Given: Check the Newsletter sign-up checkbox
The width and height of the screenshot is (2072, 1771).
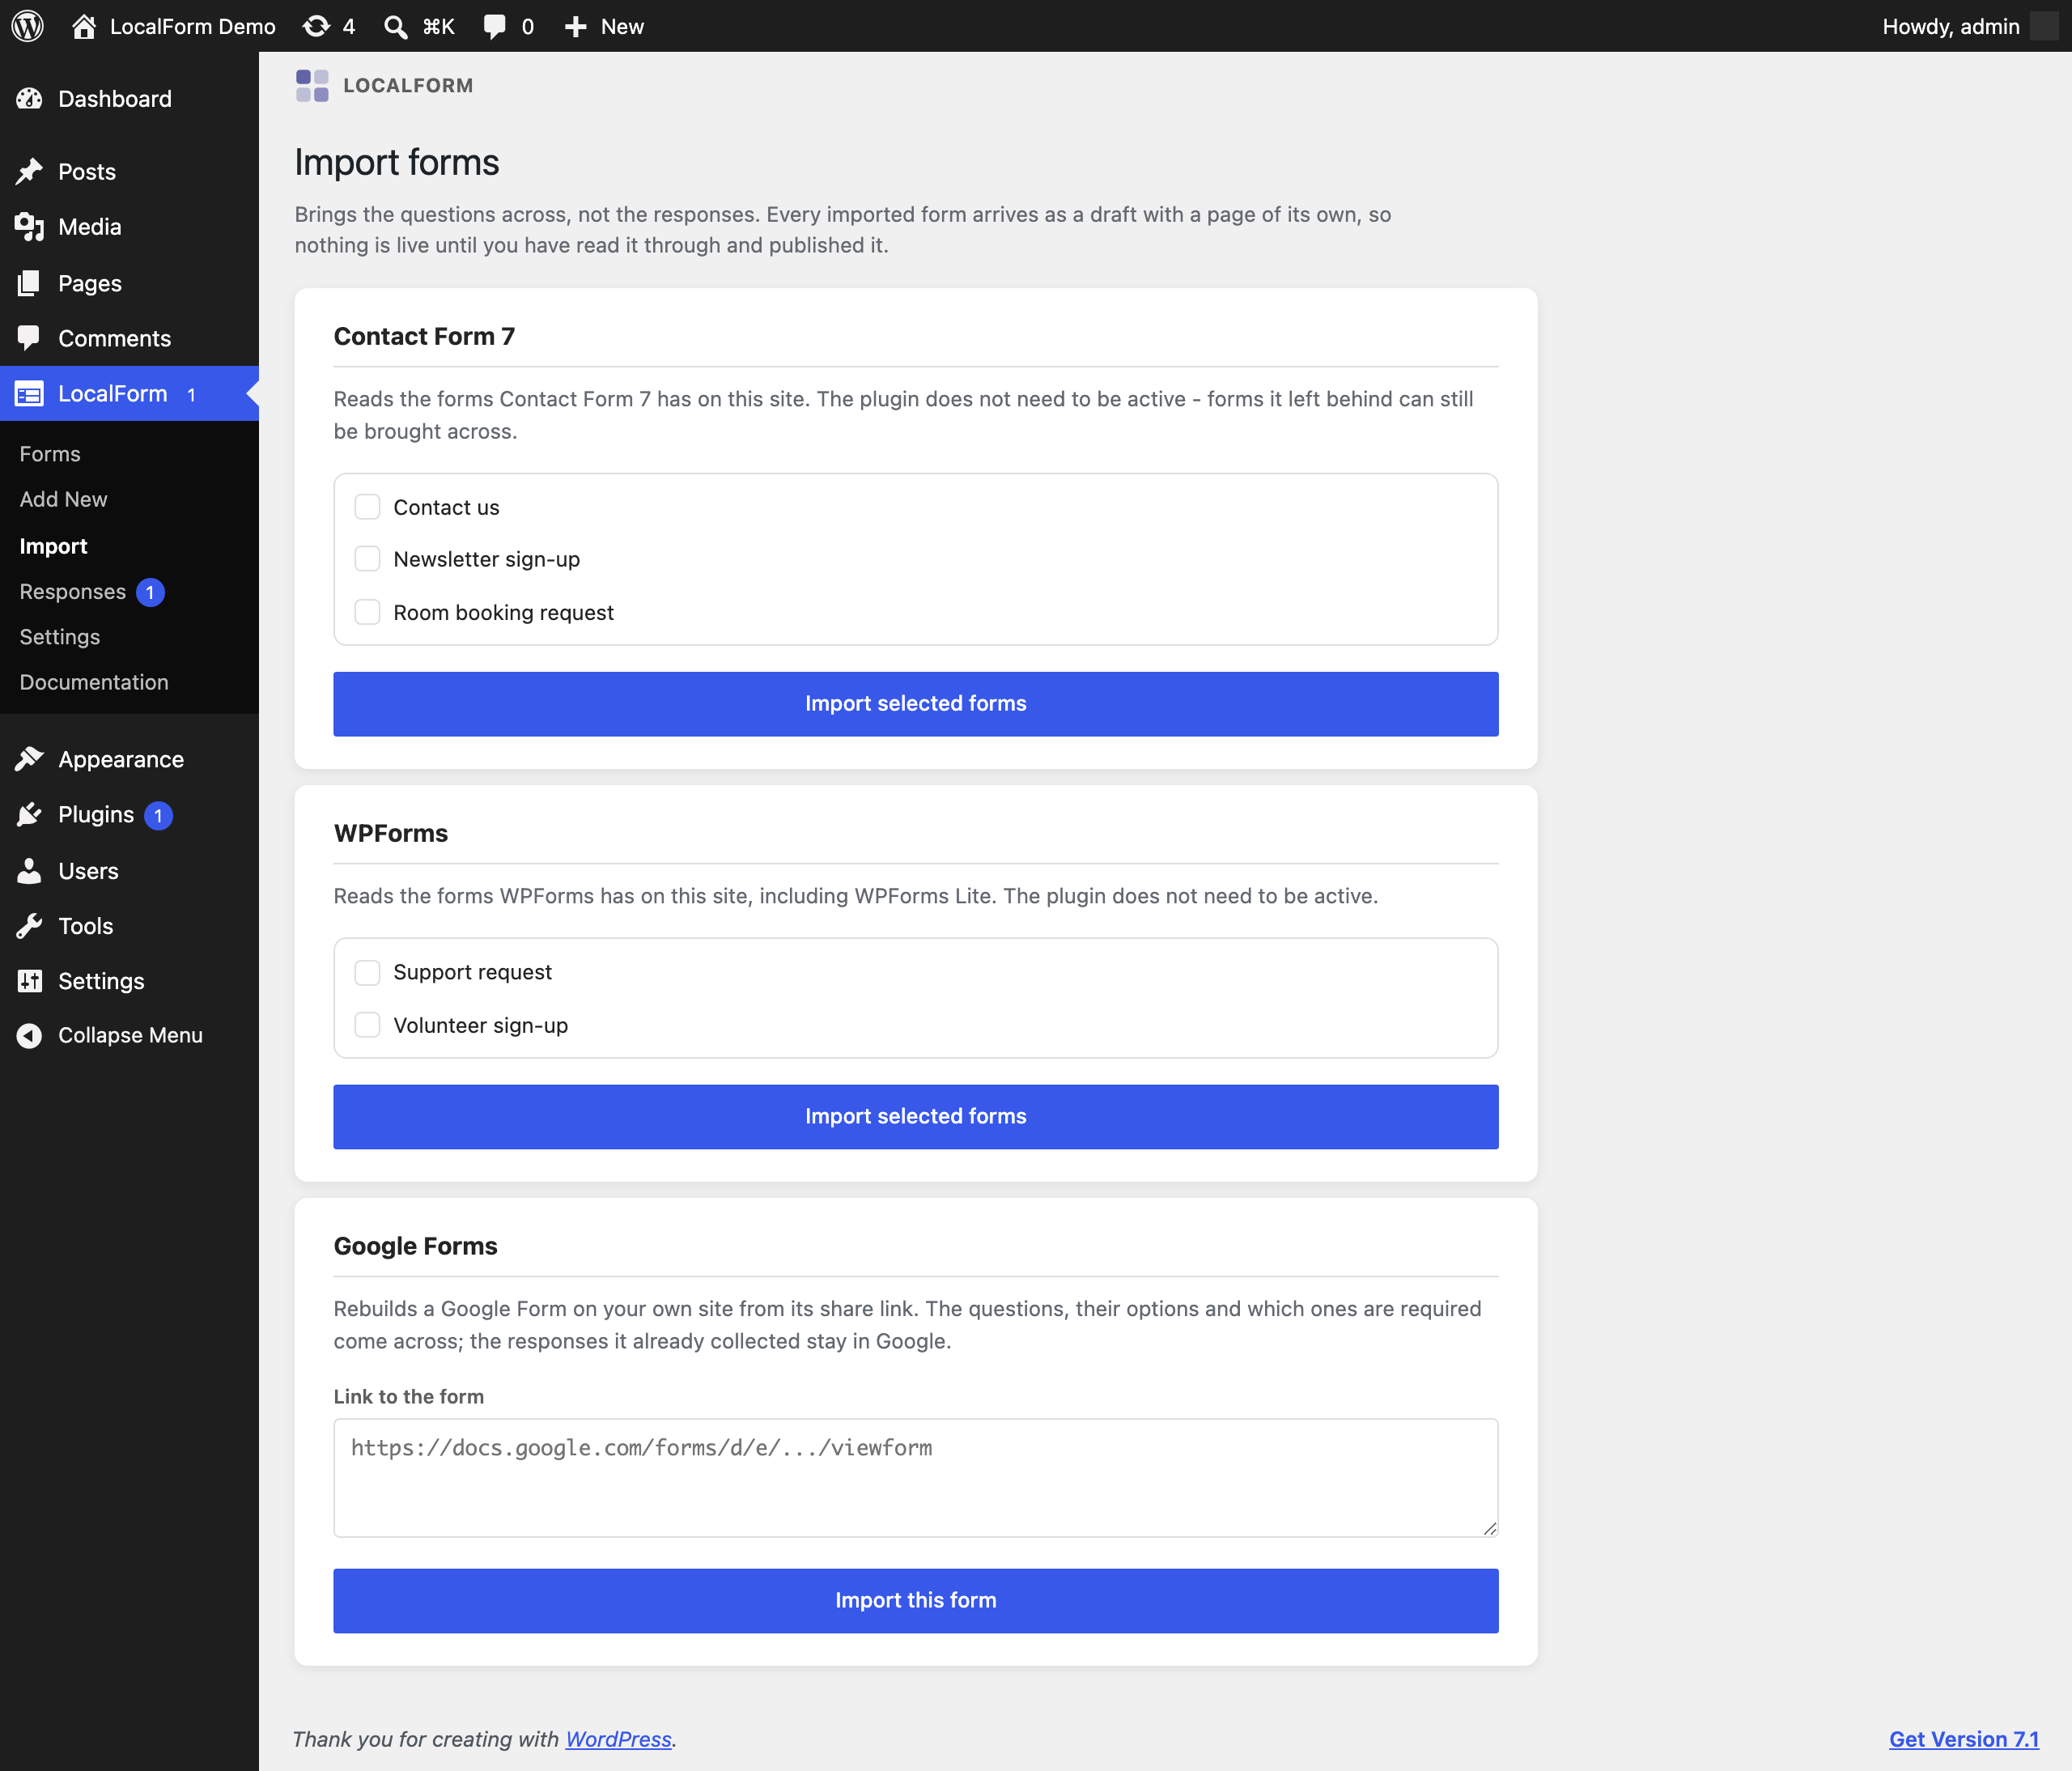Looking at the screenshot, I should tap(367, 559).
